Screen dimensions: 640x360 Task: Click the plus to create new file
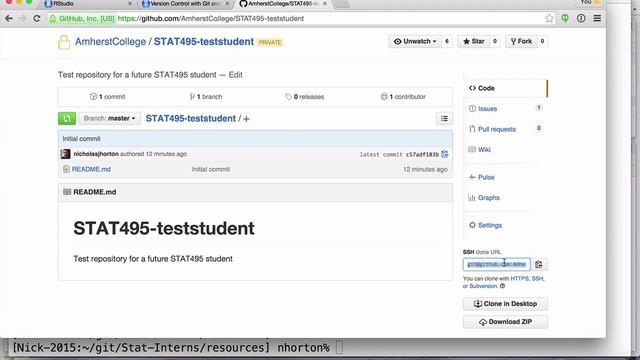click(246, 119)
